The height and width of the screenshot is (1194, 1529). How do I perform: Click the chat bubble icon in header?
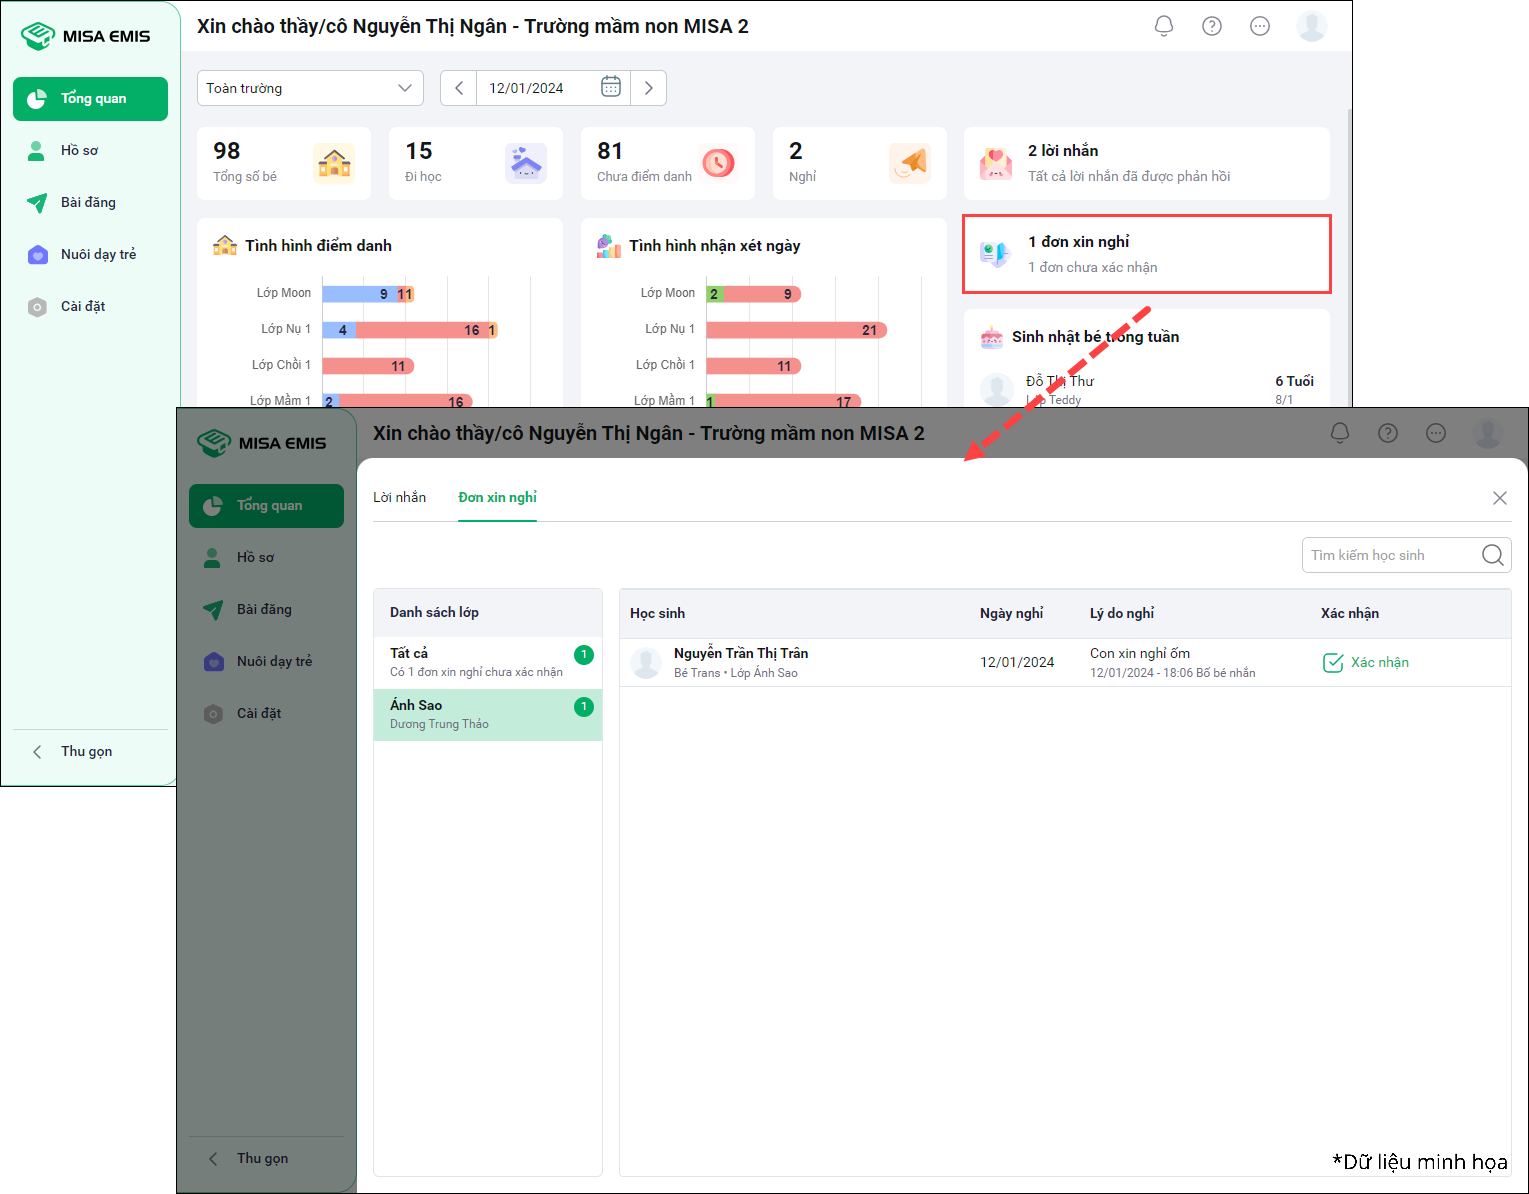coord(1259,26)
